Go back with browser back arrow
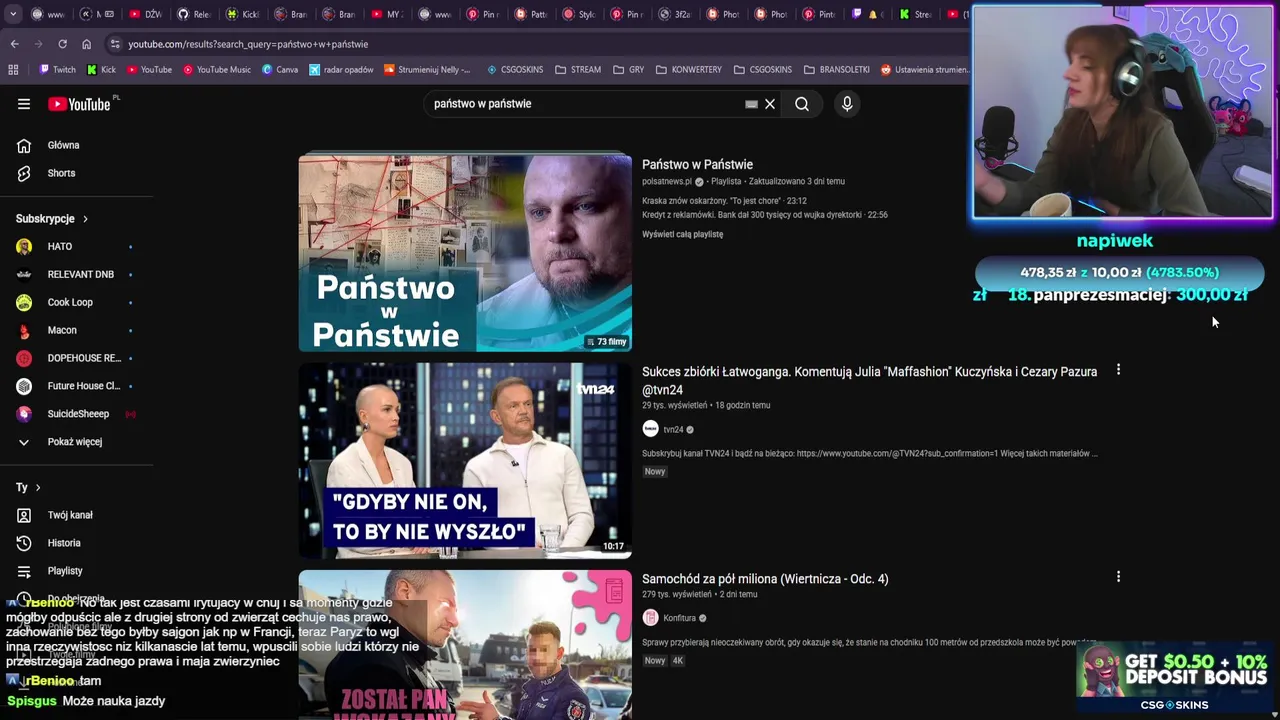The image size is (1280, 720). click(x=14, y=44)
